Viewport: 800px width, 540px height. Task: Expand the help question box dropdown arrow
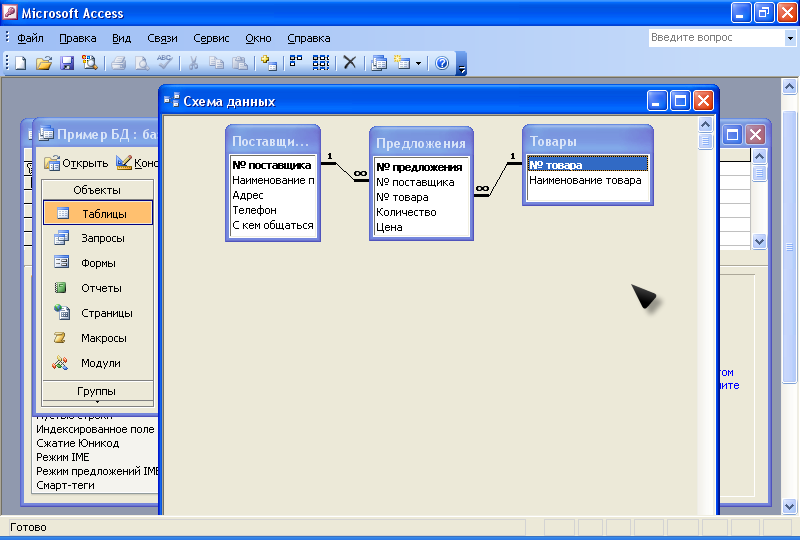tap(790, 38)
